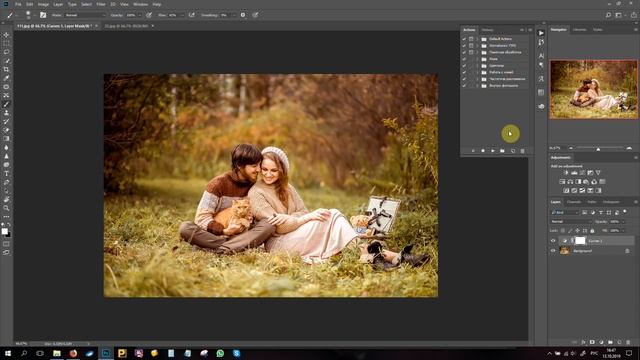640x360 pixels.
Task: Add a Curves adjustment from Adjustments panel
Action: coord(582,173)
